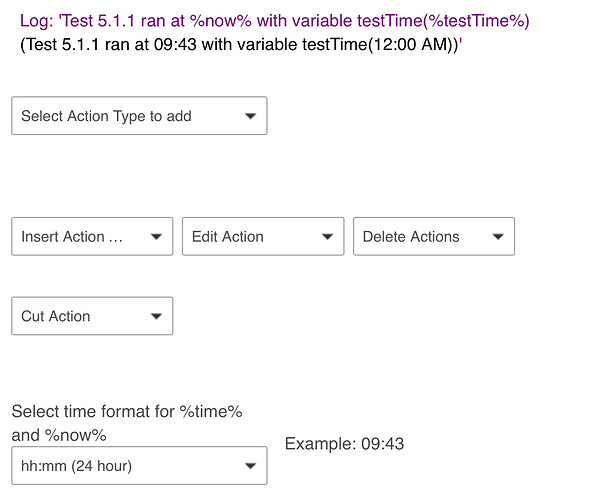Open the Cut Action dropdown
Viewport: 590px width, 500px height.
pyautogui.click(x=92, y=316)
